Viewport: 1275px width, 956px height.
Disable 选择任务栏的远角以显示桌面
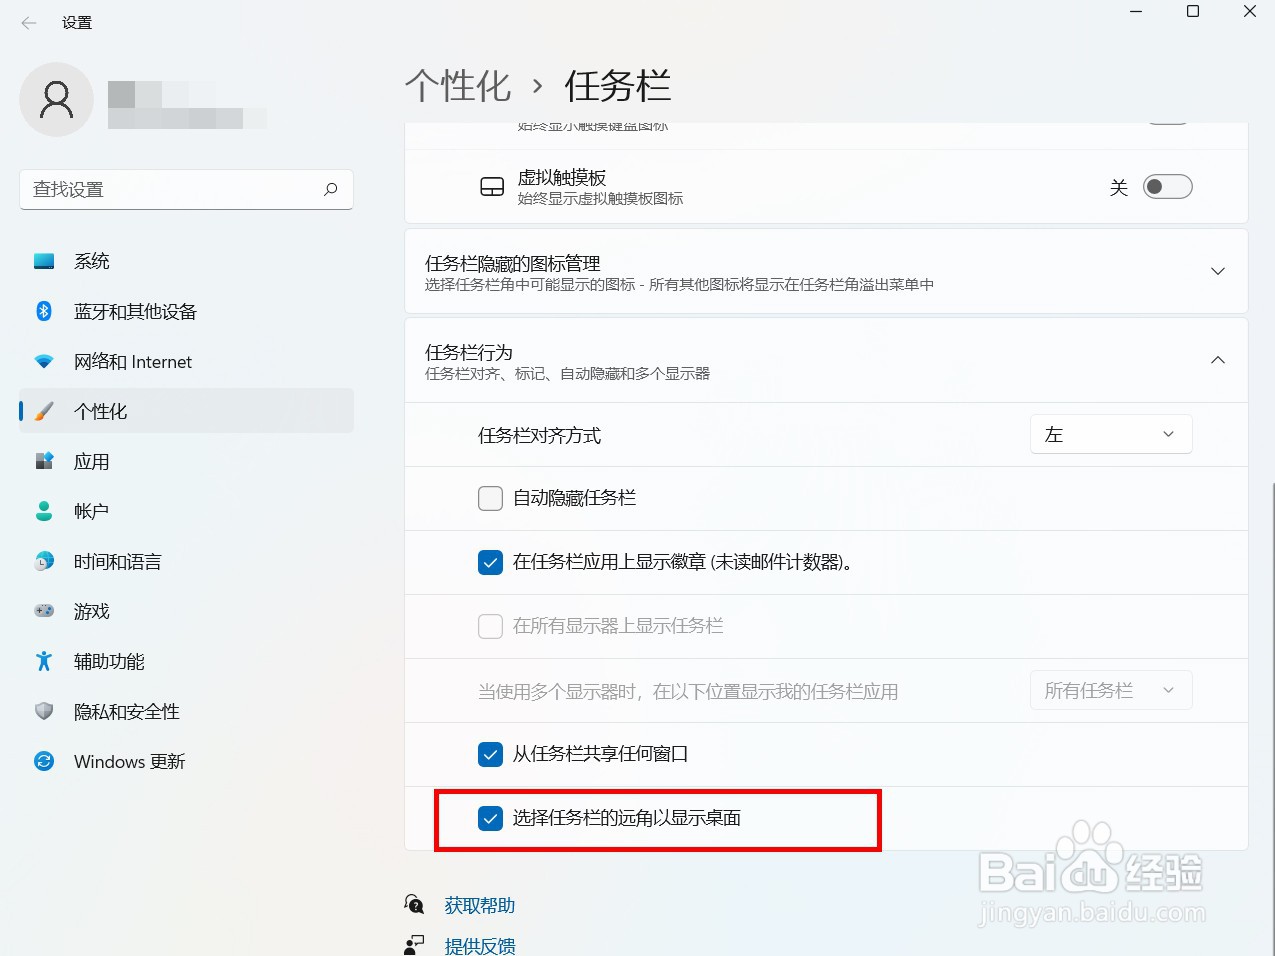(490, 819)
